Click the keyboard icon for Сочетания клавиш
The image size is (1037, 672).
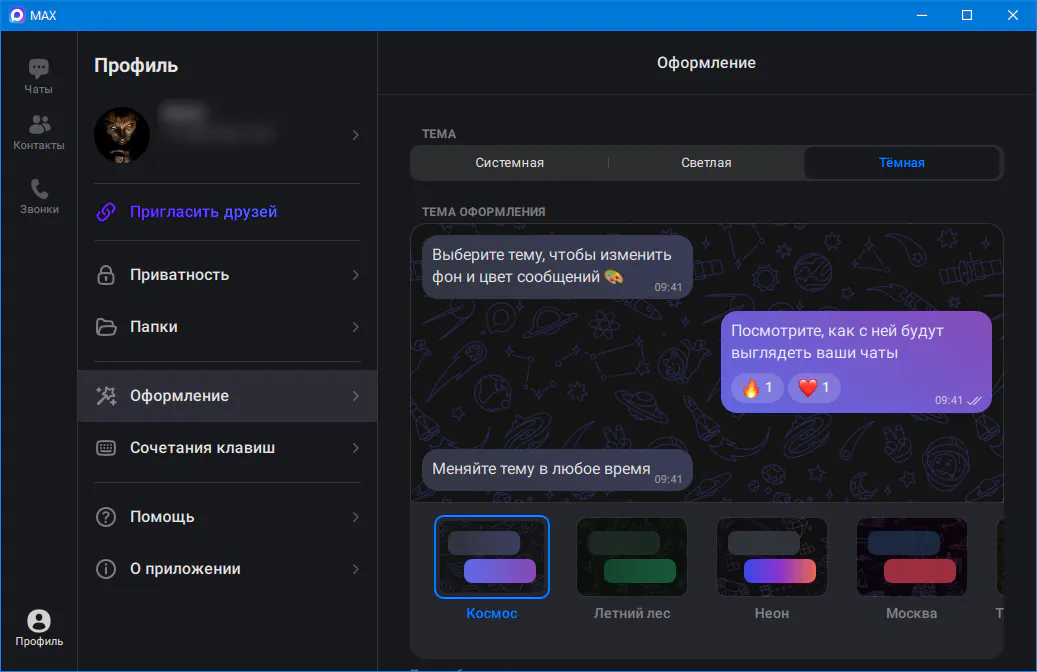tap(106, 448)
